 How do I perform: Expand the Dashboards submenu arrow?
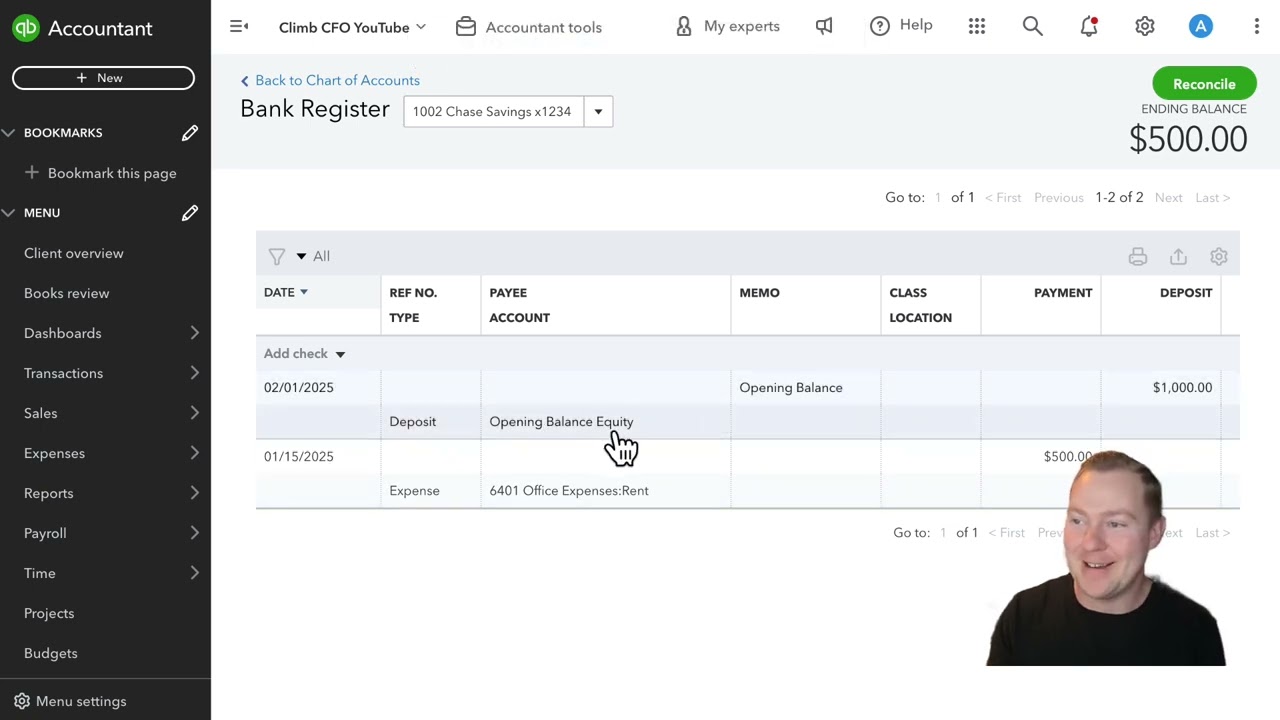(x=195, y=333)
